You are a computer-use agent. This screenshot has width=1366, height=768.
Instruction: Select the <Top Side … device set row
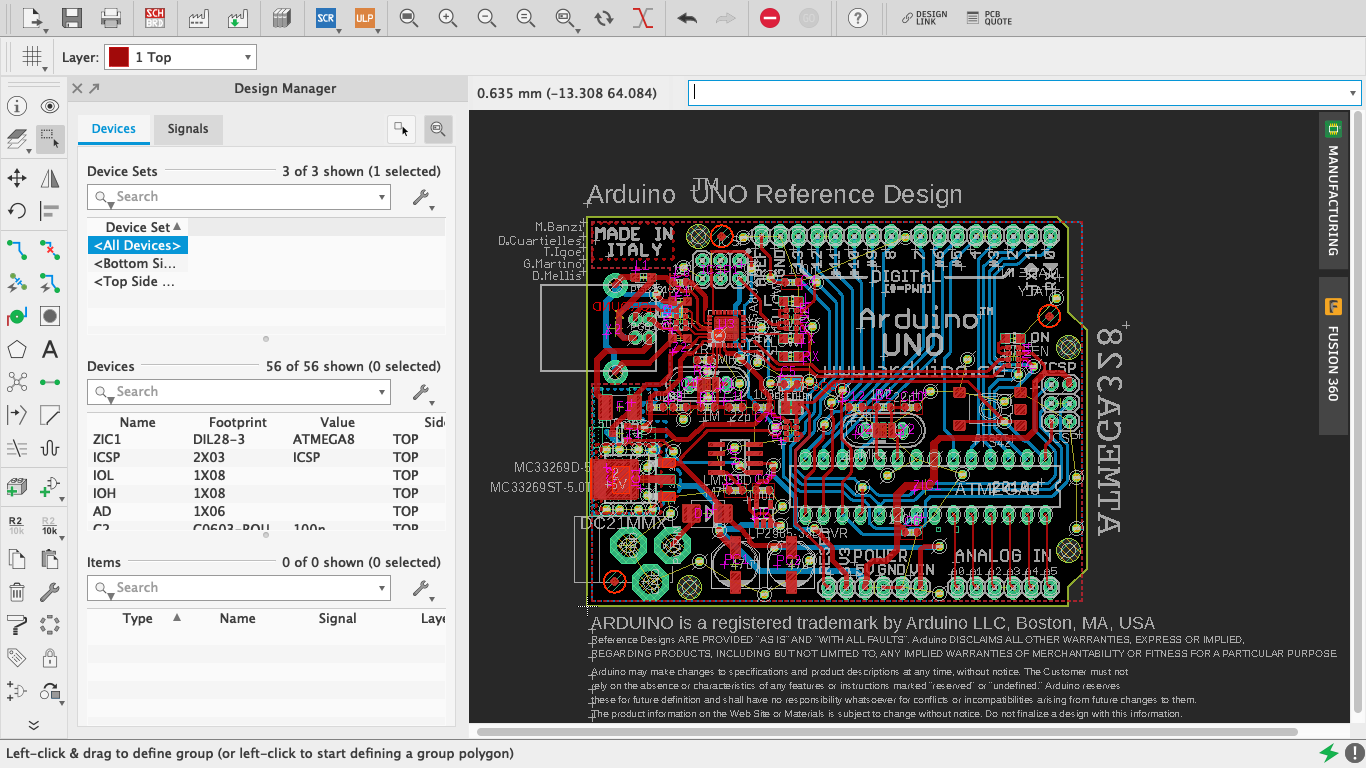point(138,281)
